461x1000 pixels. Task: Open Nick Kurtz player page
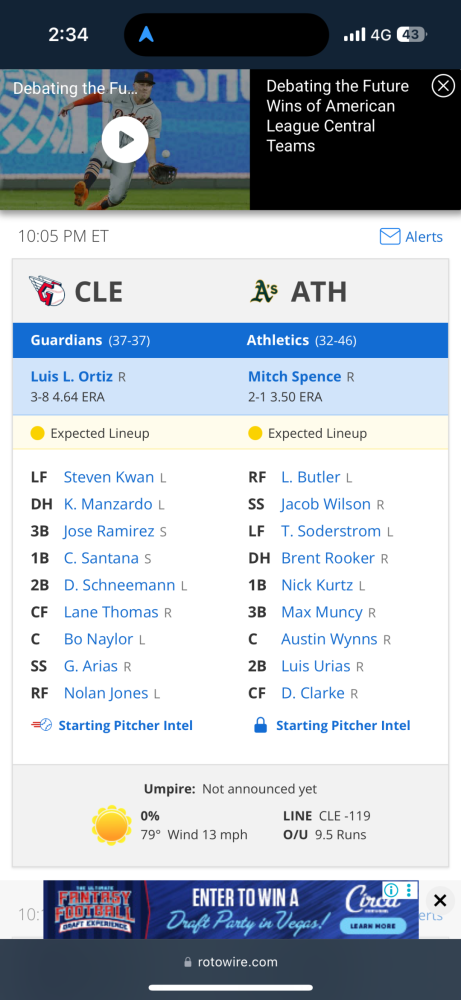[x=317, y=585]
